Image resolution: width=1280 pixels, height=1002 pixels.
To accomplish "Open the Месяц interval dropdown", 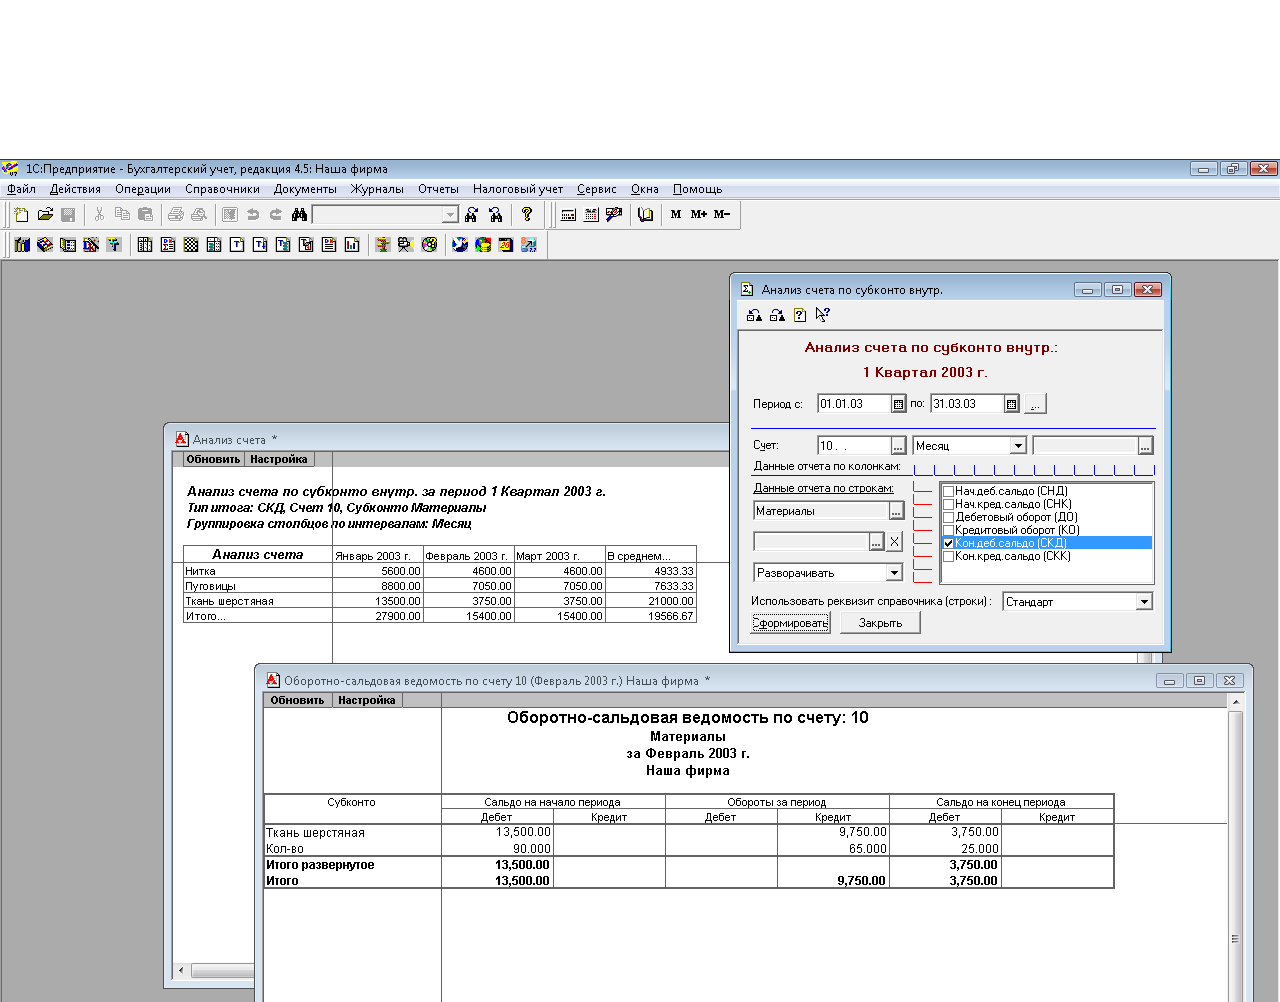I will click(1018, 446).
